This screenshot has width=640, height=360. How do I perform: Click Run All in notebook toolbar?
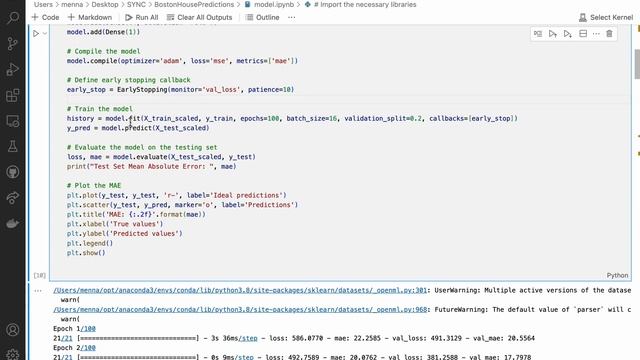141,17
